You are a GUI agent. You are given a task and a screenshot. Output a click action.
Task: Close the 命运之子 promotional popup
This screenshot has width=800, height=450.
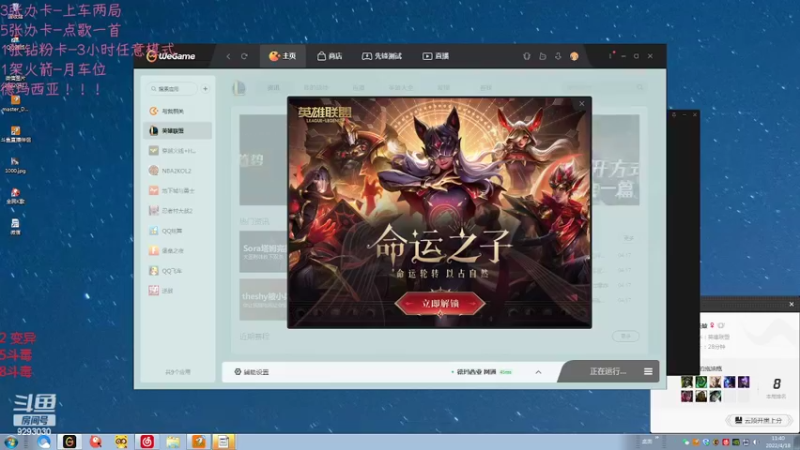582,104
